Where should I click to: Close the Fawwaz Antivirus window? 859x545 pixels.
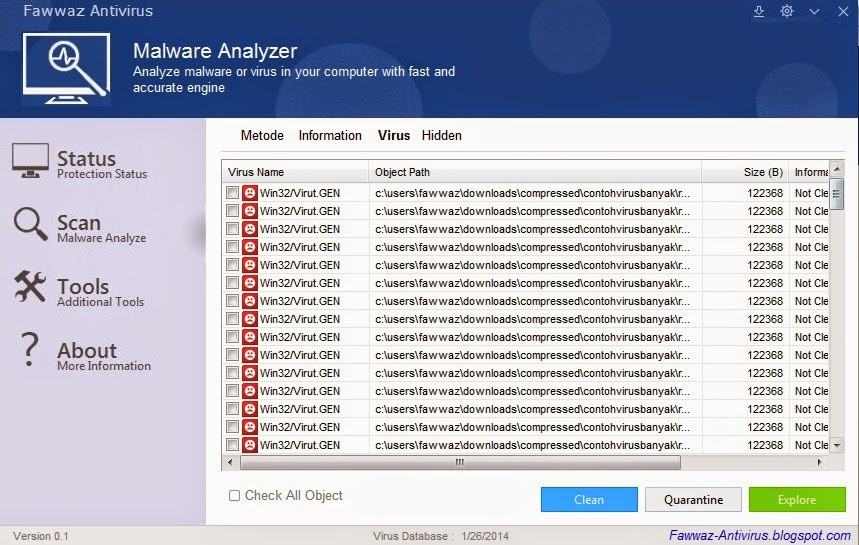[843, 12]
